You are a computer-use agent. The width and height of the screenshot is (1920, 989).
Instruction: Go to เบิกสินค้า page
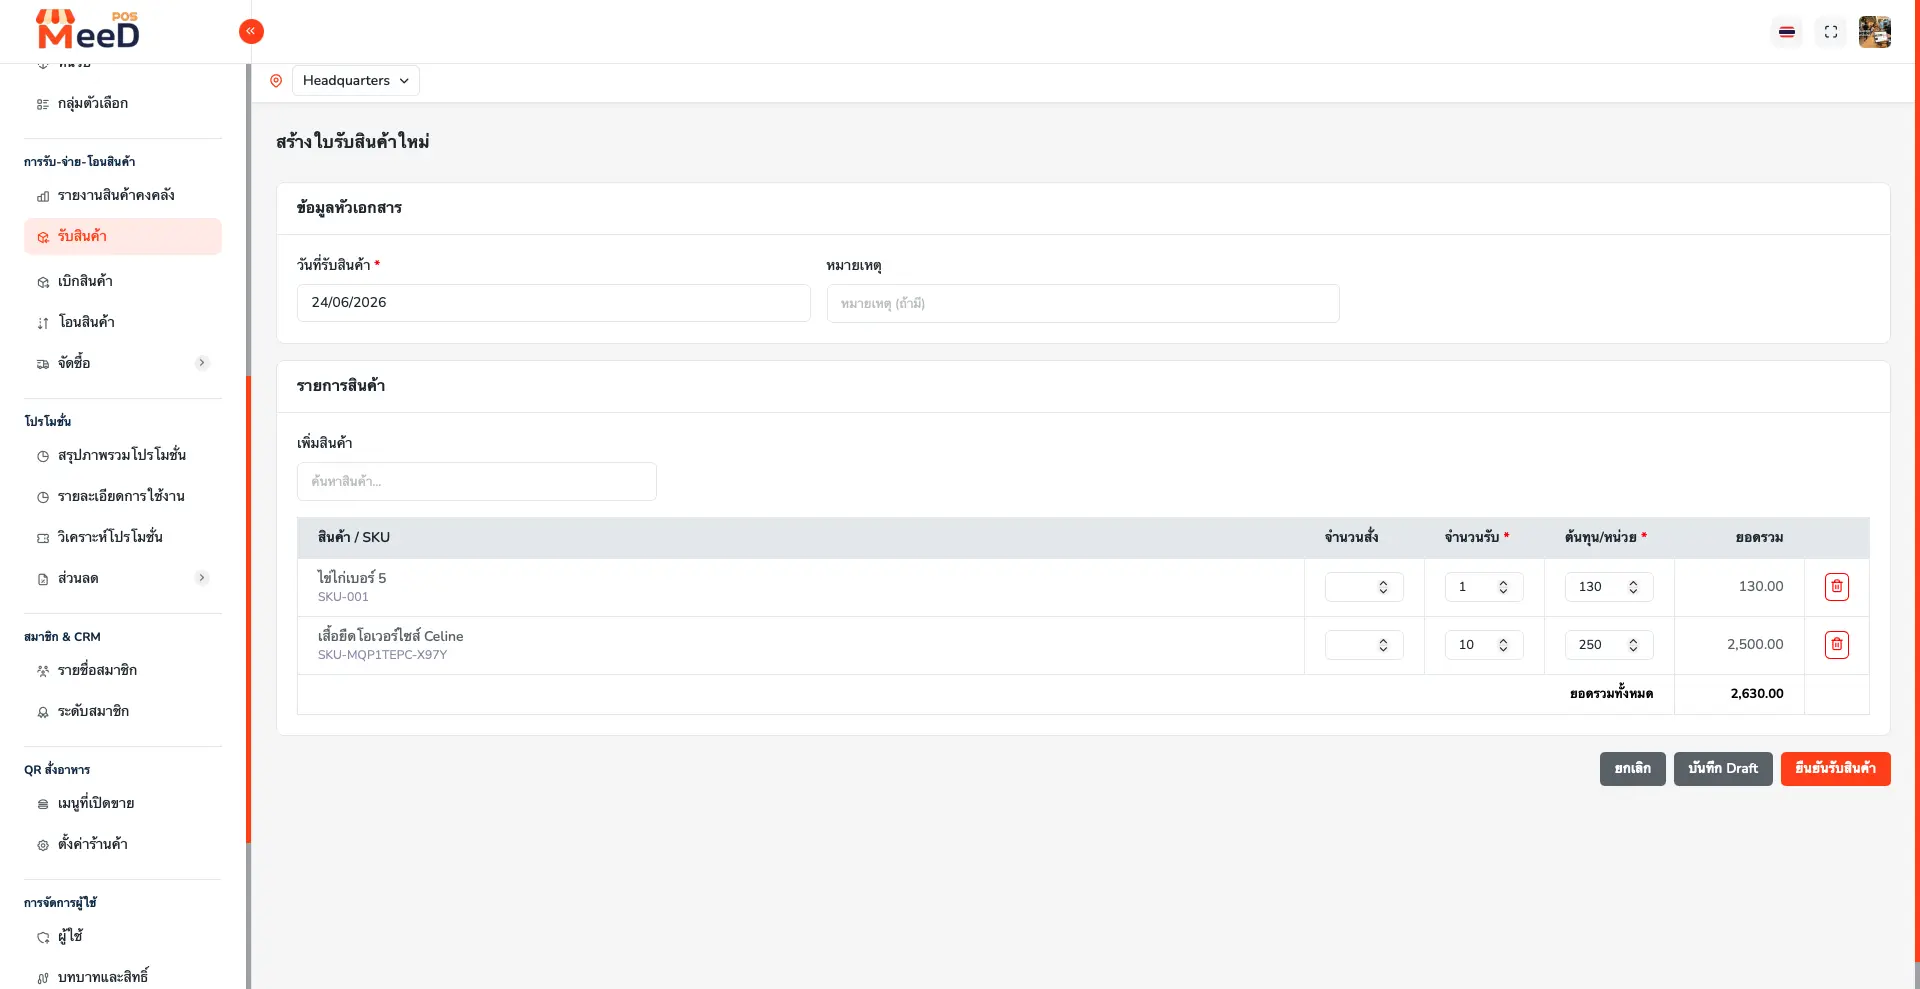pyautogui.click(x=123, y=282)
